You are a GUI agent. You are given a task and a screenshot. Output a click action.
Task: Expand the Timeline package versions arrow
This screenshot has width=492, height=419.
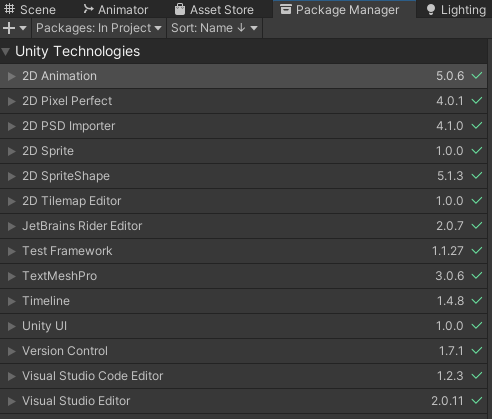[x=12, y=301]
